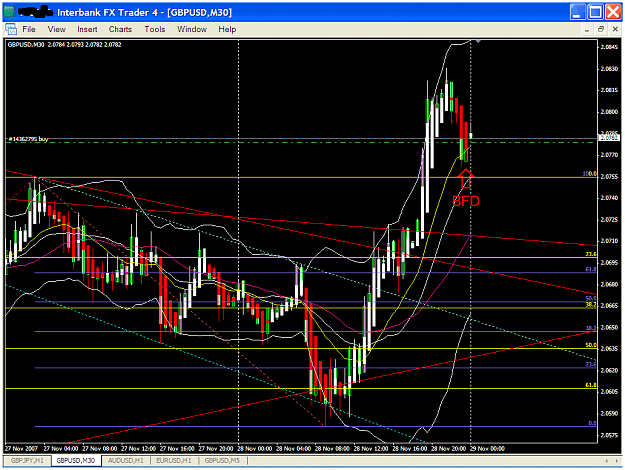Switch to the EURUSD,H1 chart tab
The image size is (625, 470).
174,460
